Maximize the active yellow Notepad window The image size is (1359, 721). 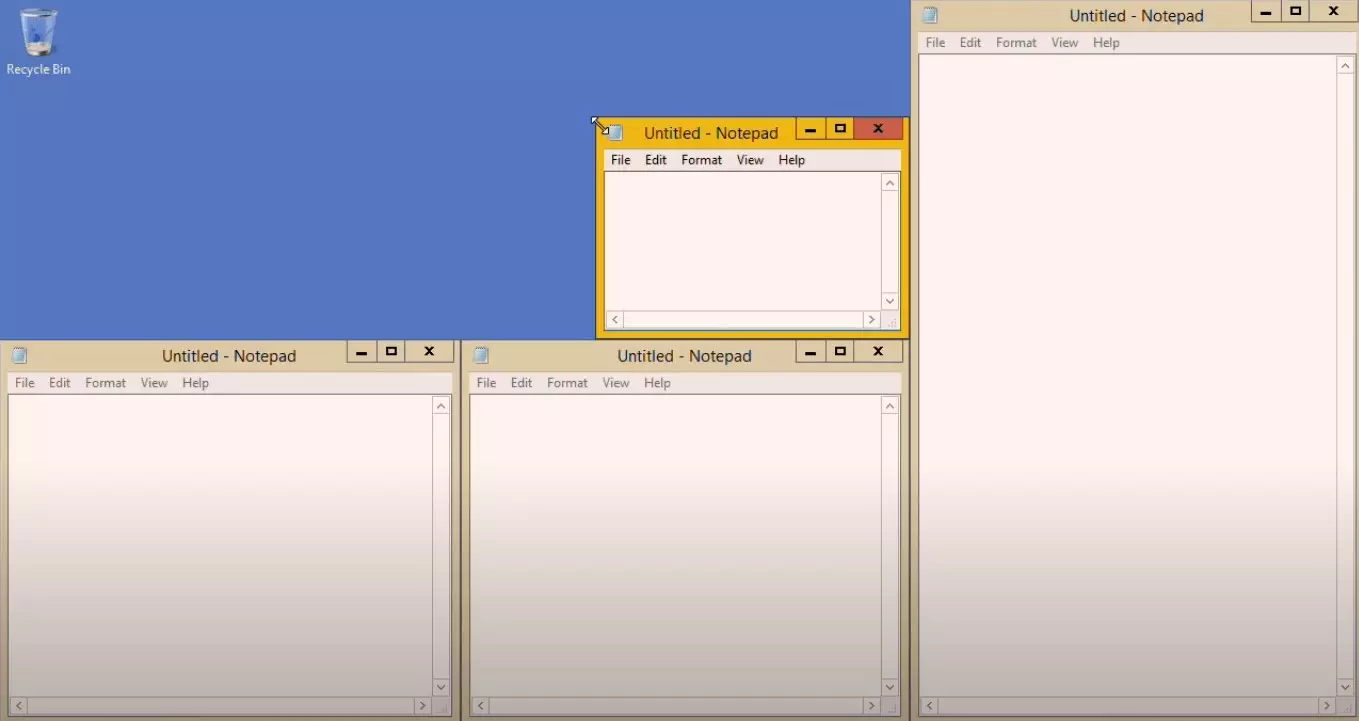(x=840, y=129)
